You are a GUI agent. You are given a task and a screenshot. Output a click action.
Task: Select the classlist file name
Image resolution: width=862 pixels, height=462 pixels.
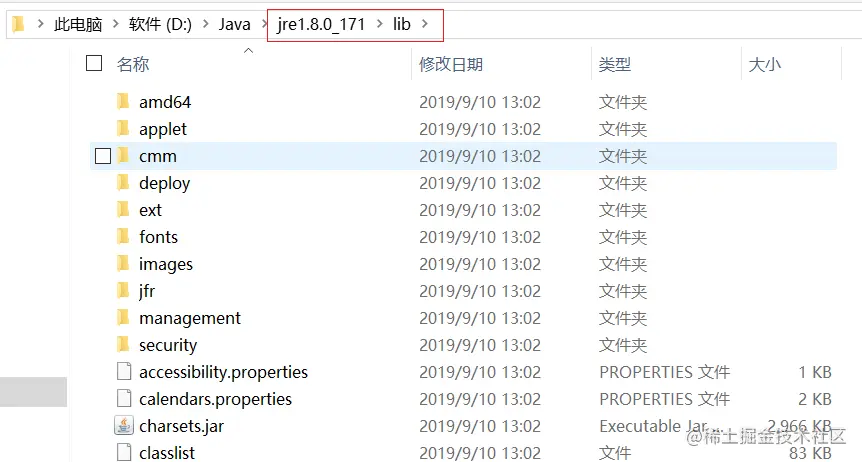point(167,453)
